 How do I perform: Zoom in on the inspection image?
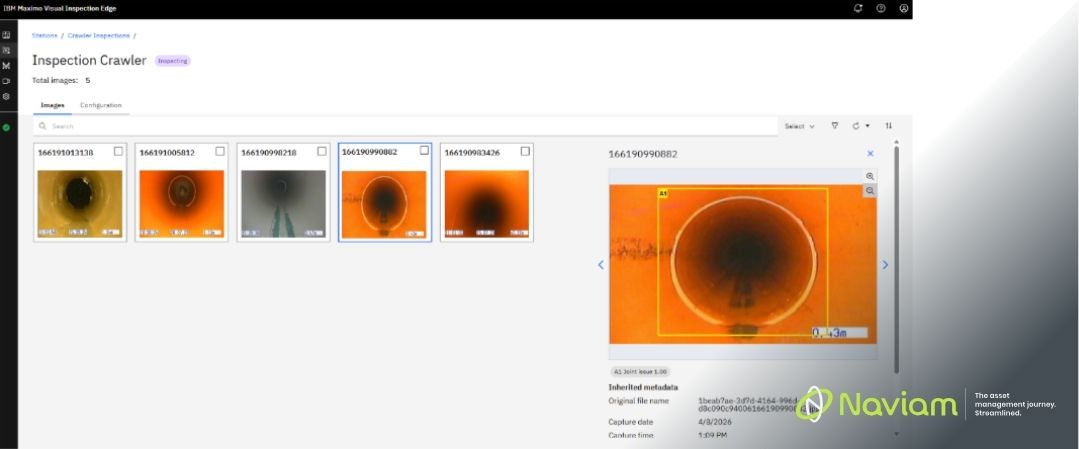(870, 176)
